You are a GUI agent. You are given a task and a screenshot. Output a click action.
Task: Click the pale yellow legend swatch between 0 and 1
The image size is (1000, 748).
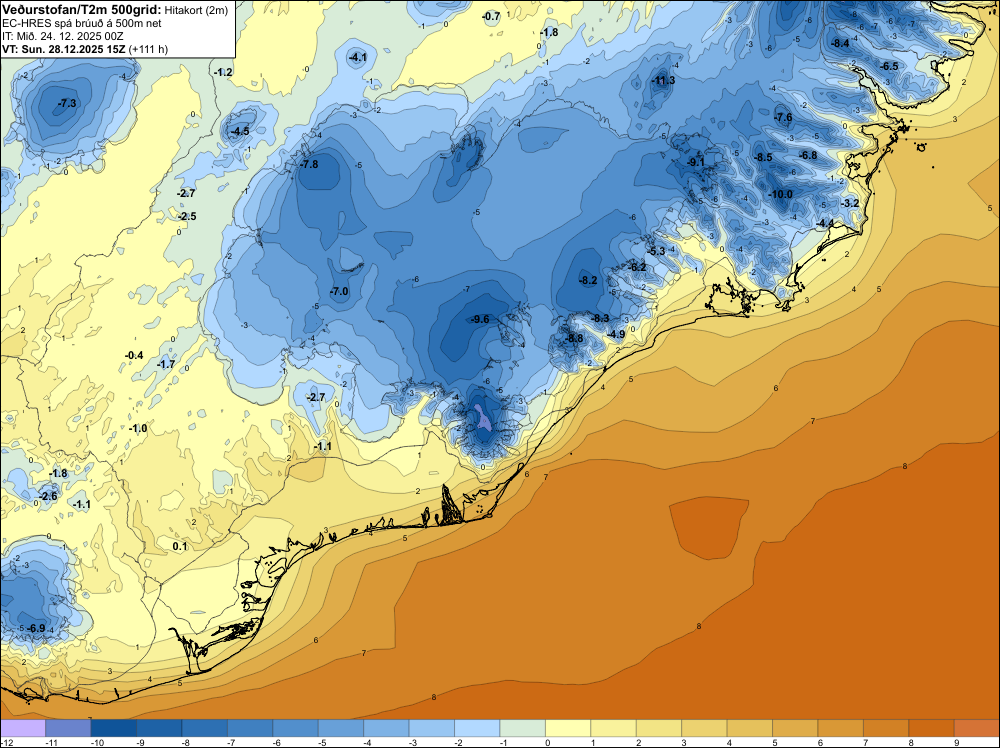pyautogui.click(x=568, y=728)
